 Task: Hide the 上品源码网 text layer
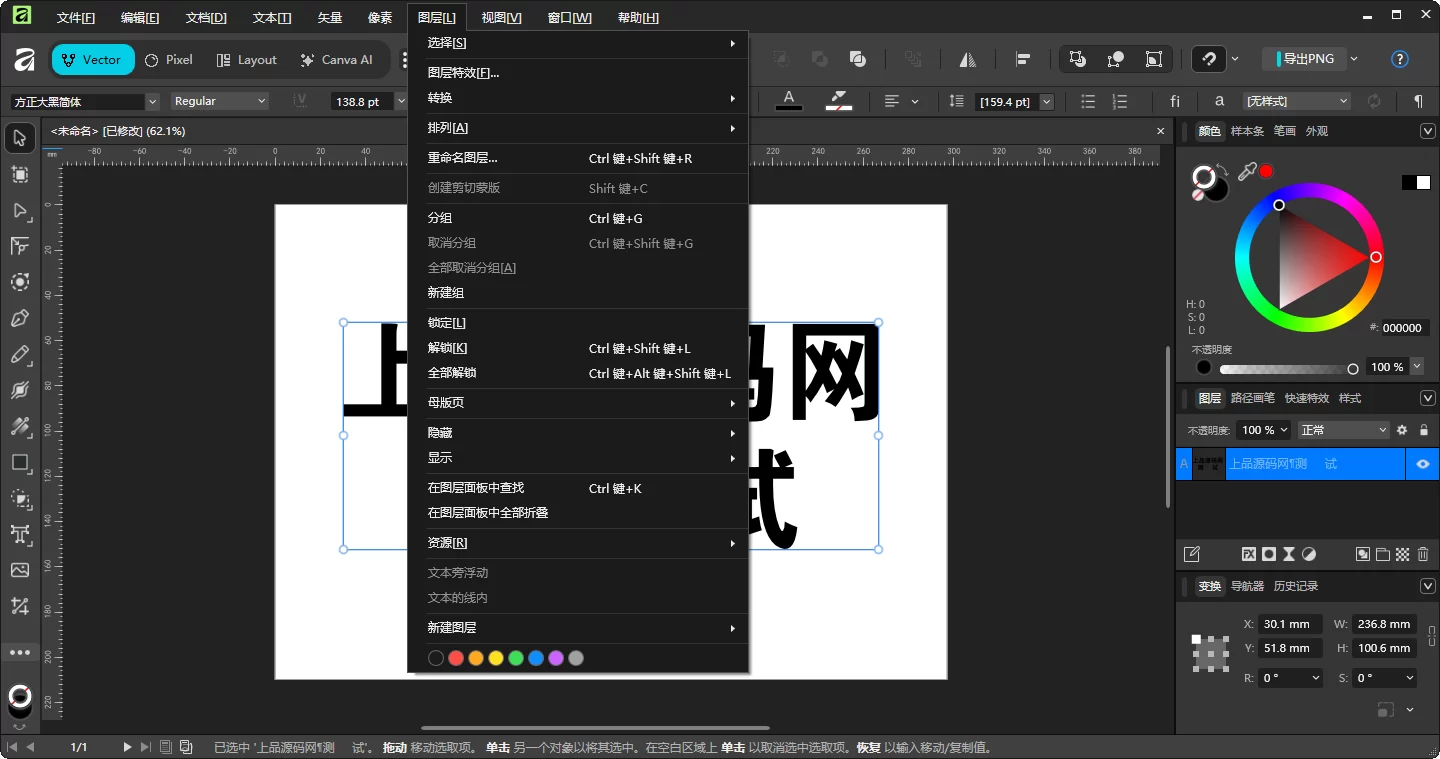pos(1422,464)
